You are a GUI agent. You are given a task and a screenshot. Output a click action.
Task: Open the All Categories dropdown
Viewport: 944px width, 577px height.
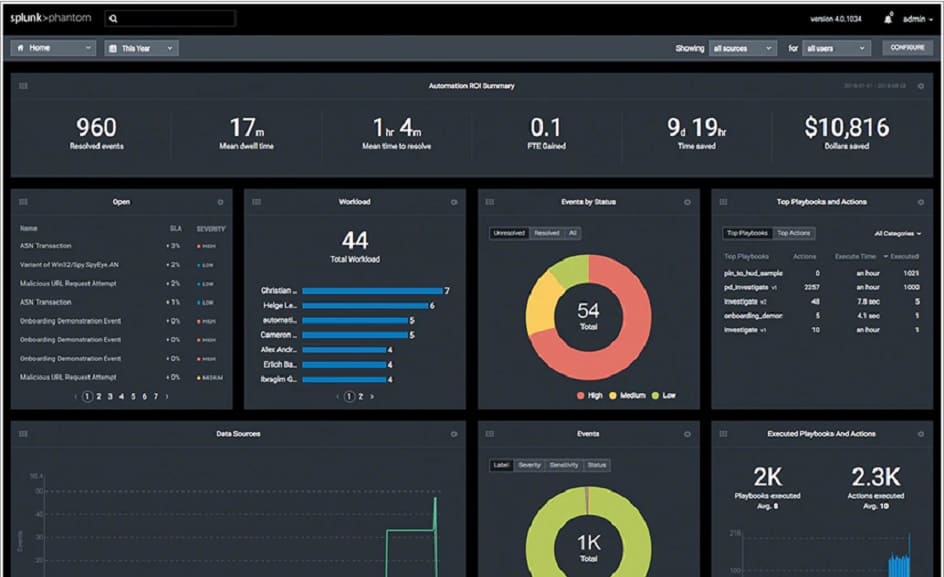pyautogui.click(x=897, y=234)
